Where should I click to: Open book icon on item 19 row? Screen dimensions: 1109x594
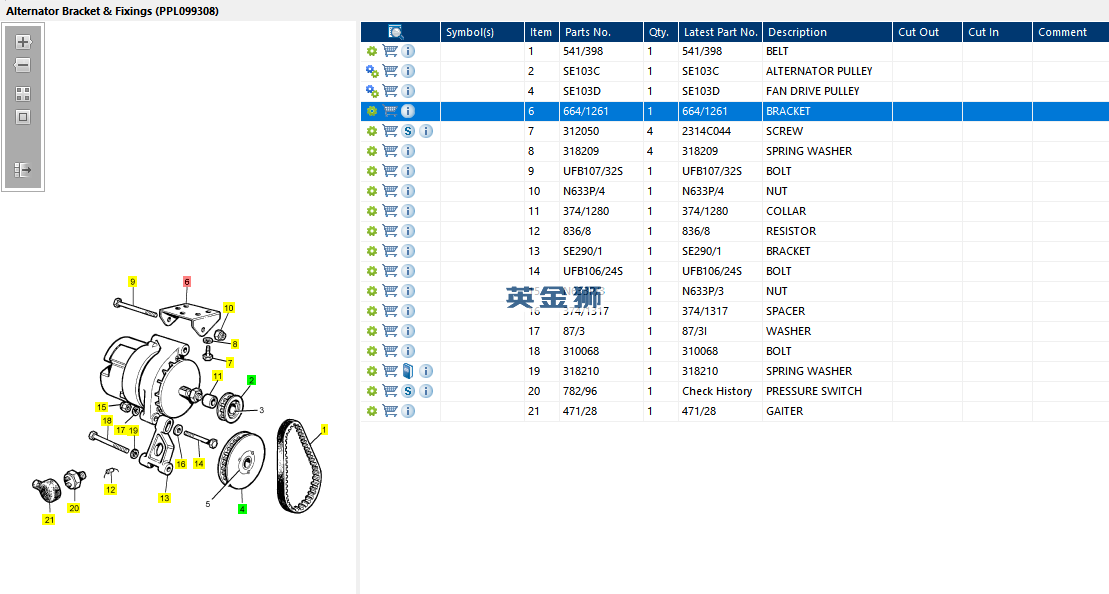(408, 371)
